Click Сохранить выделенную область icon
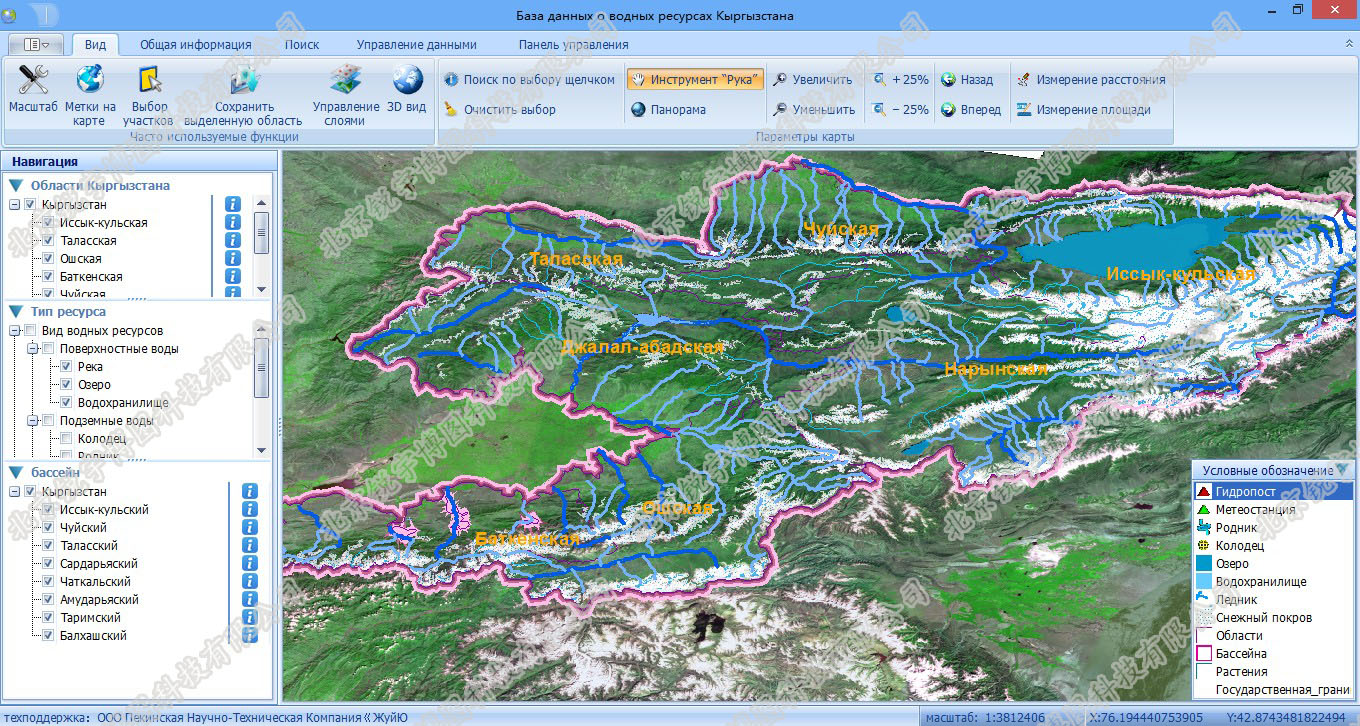 coord(244,81)
